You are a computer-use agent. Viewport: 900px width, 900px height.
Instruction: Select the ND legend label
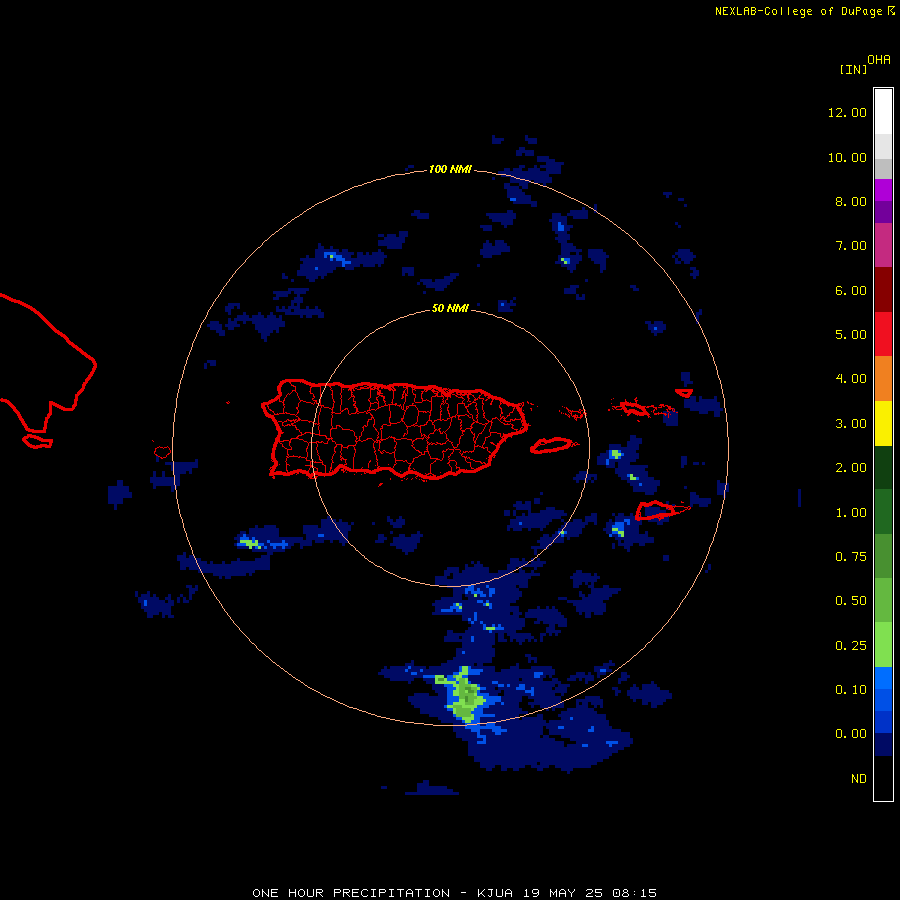point(859,779)
